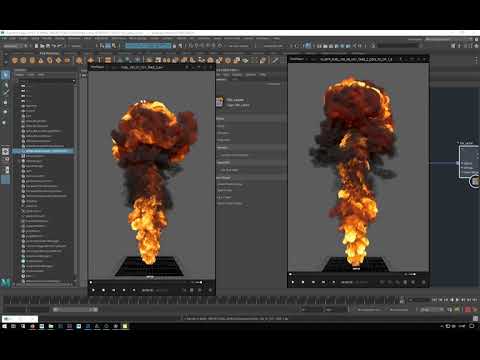Toggle the Outliner panel from the toolbox
This screenshot has width=480, height=360.
pos(5,180)
